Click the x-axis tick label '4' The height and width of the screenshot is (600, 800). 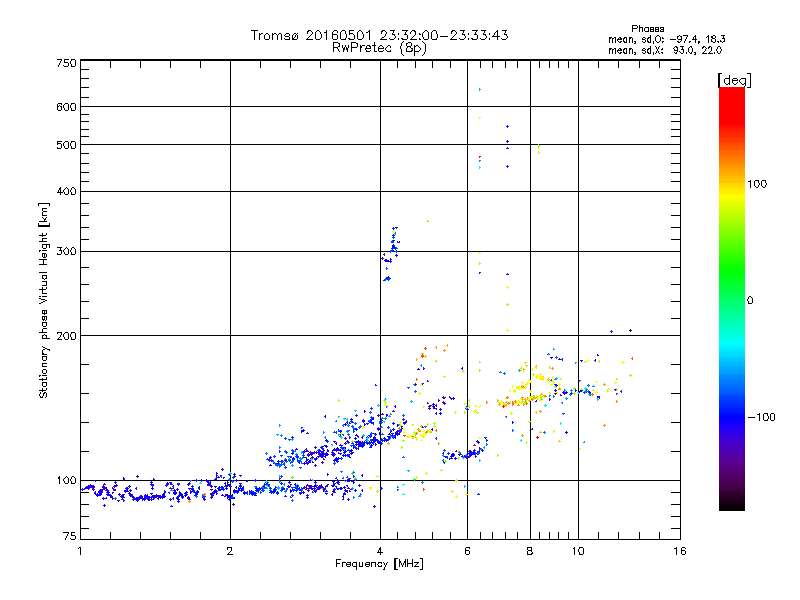[380, 551]
